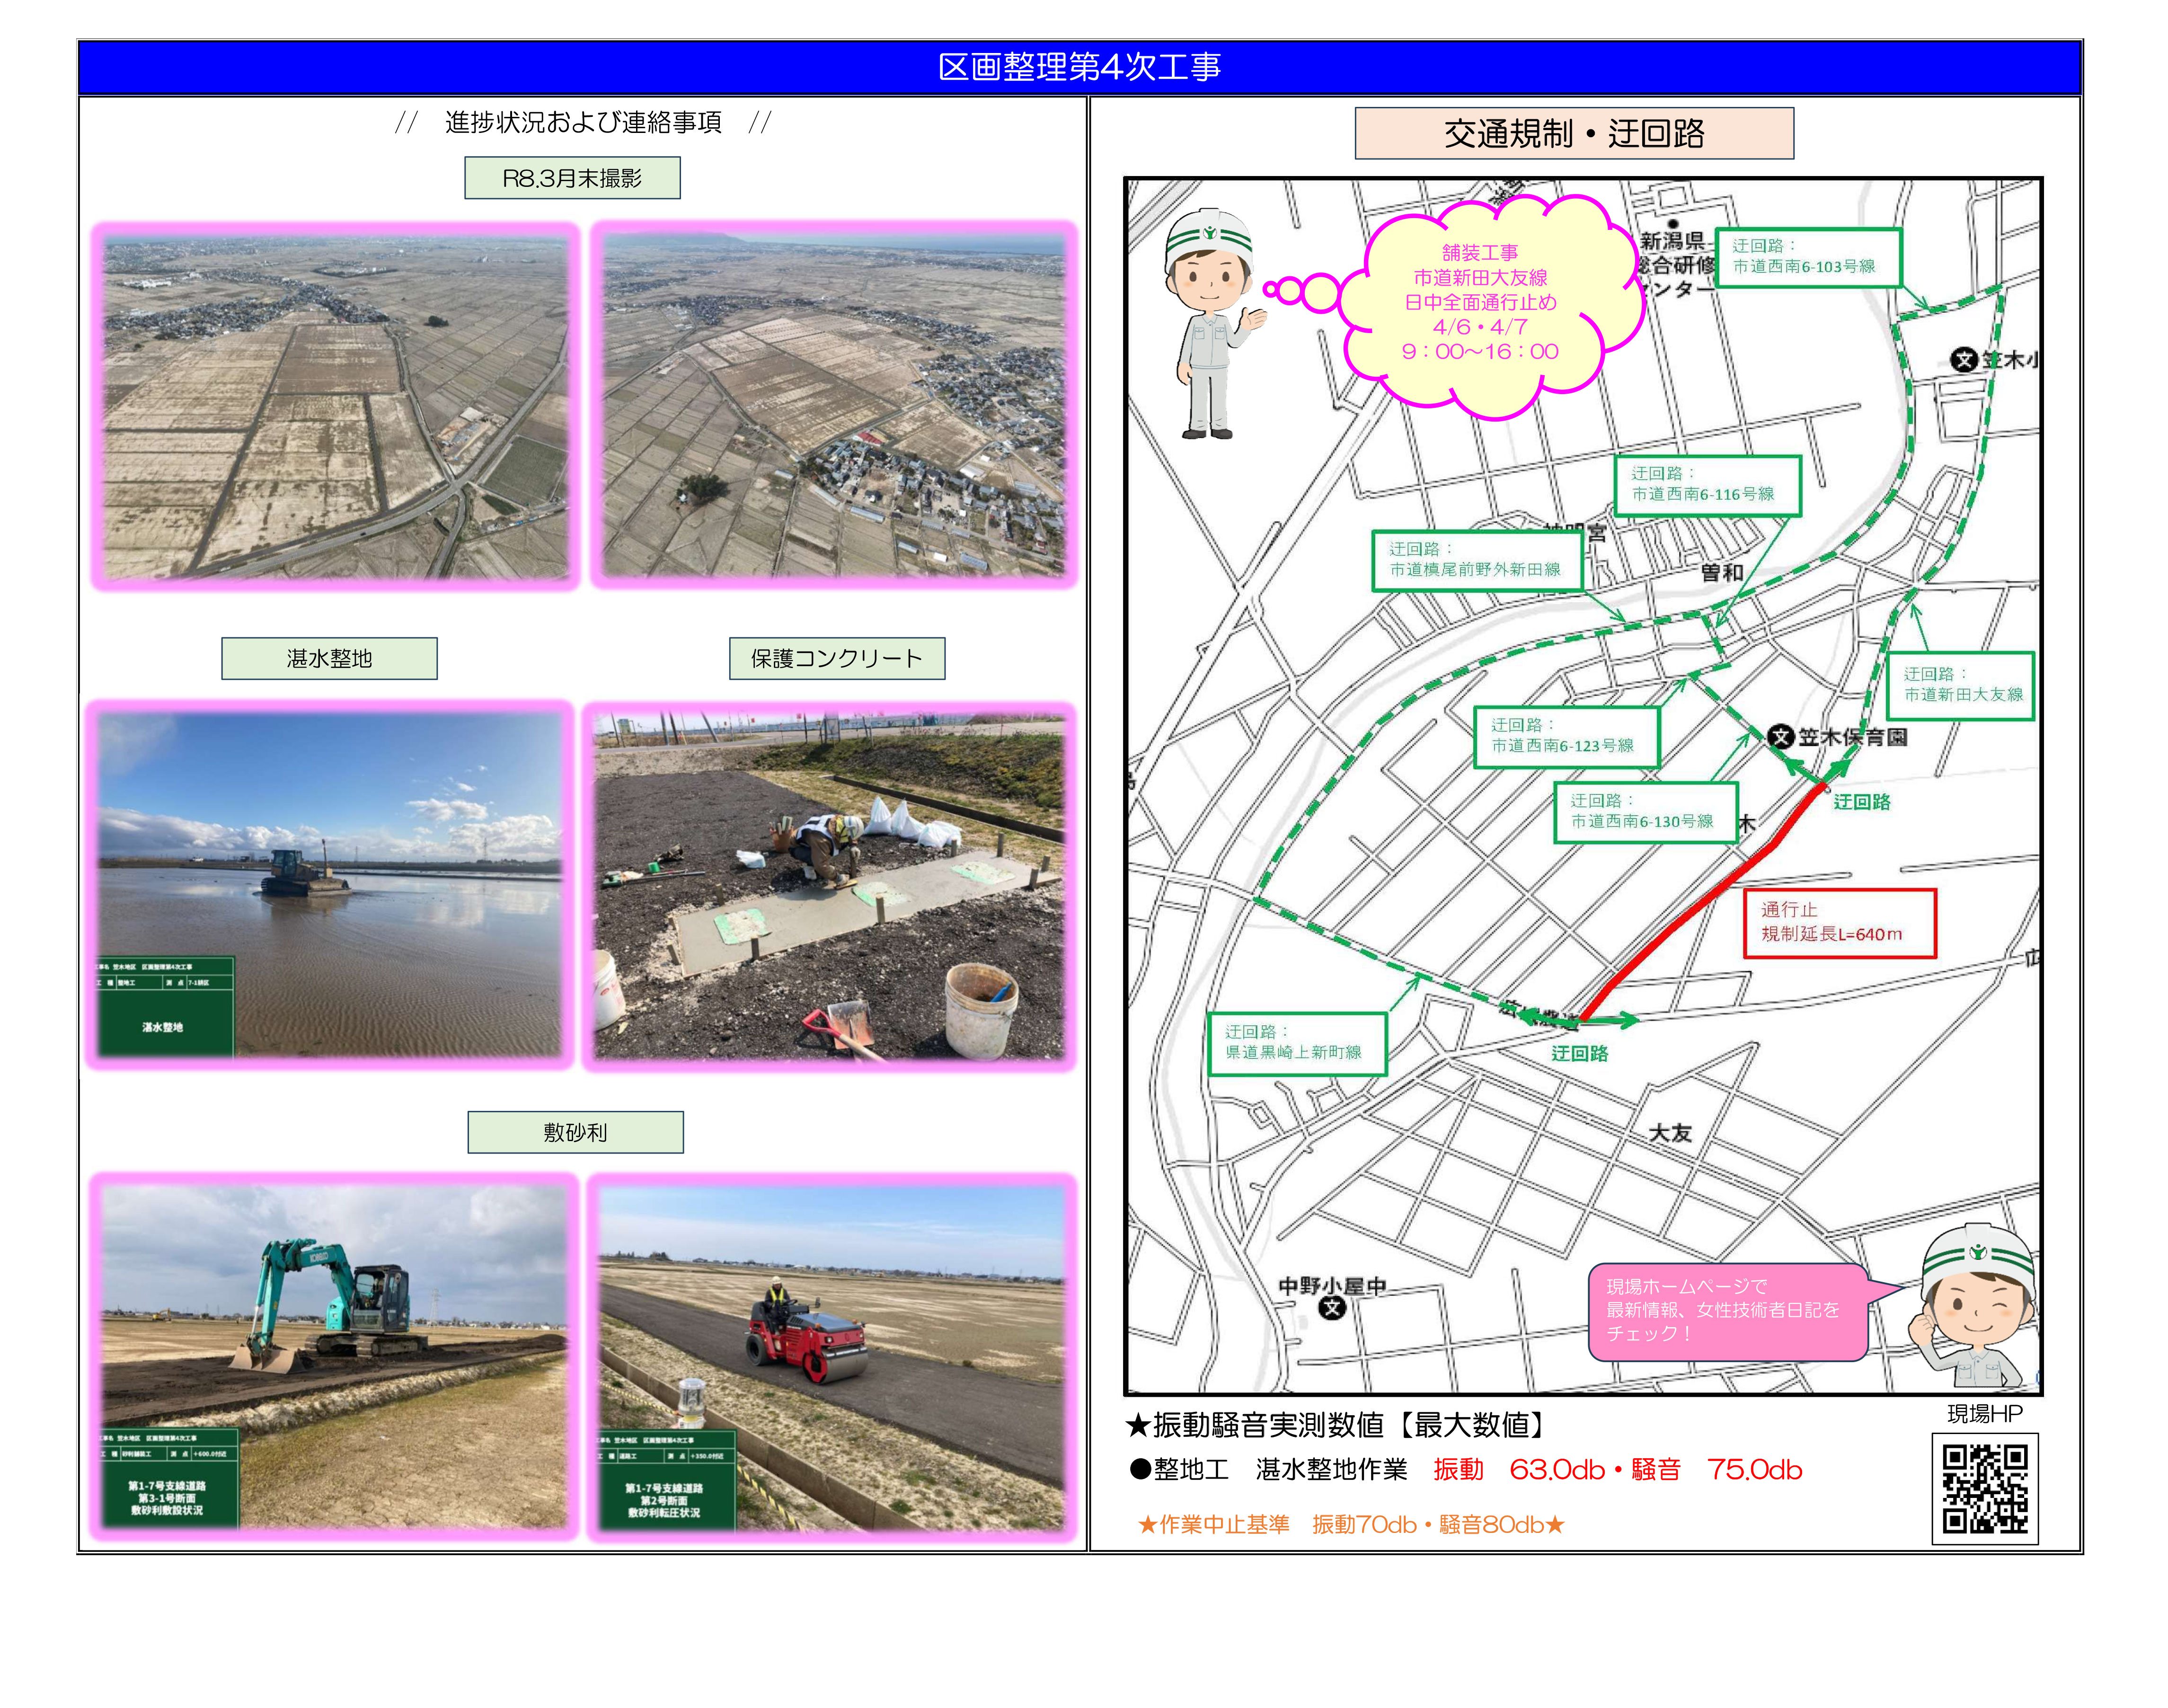The width and height of the screenshot is (2168, 1708).
Task: Open the concrete work photo with the kneeling worker
Action: point(829,887)
